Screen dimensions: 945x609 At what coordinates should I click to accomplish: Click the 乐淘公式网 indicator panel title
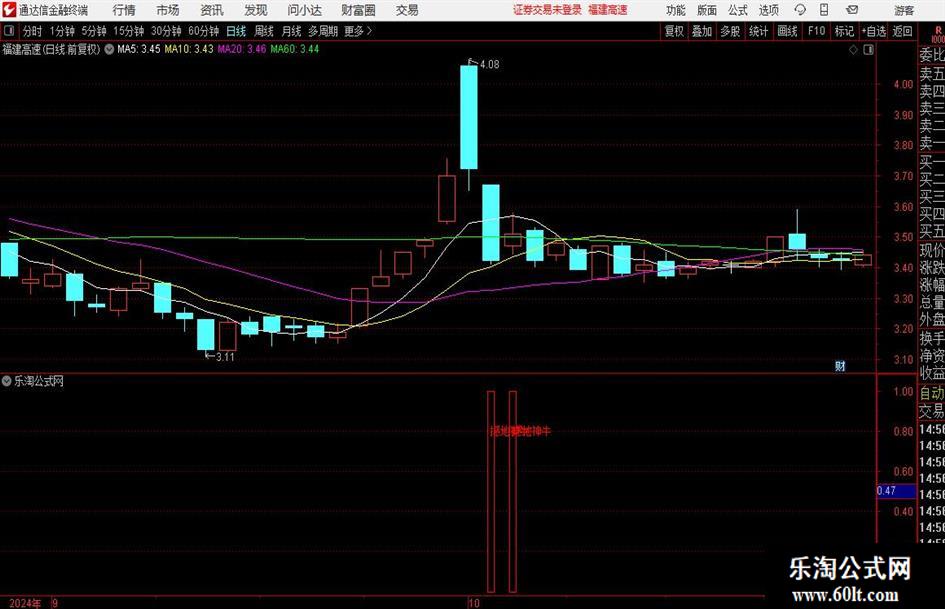click(39, 381)
